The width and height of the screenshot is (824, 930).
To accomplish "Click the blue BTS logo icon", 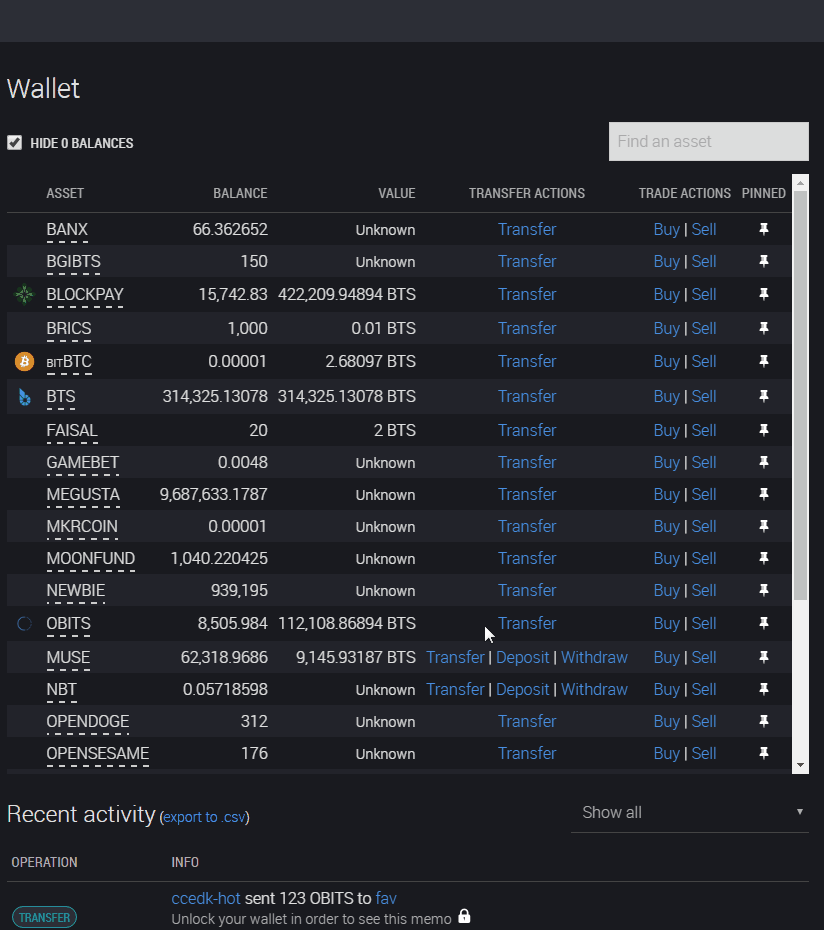I will point(24,396).
